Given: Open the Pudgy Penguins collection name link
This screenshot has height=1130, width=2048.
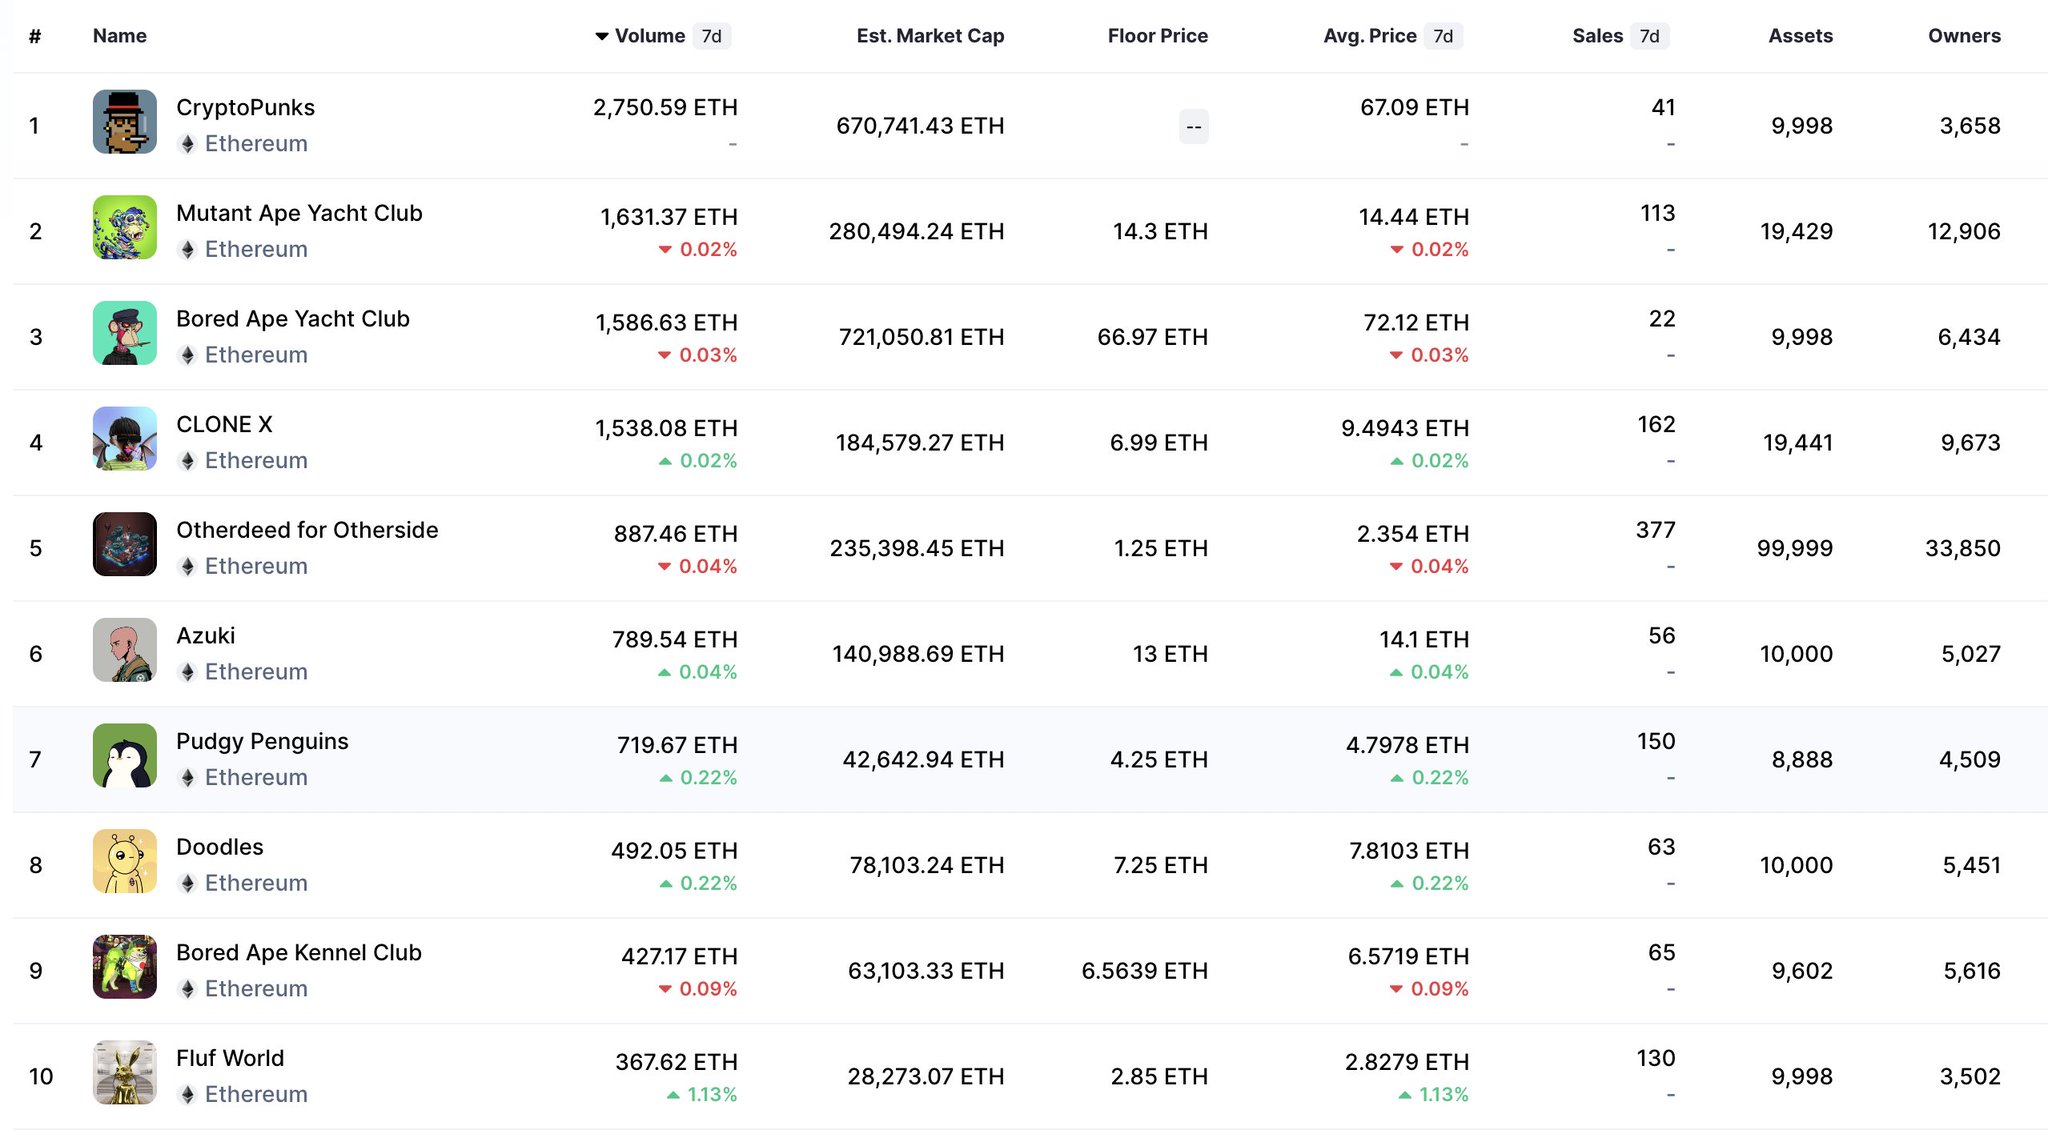Looking at the screenshot, I should tap(262, 741).
